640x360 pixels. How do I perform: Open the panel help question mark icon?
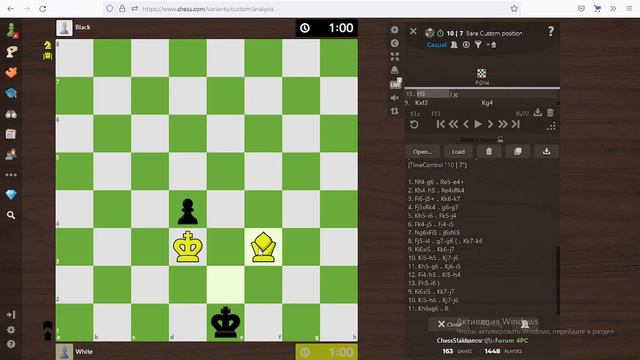pos(551,31)
